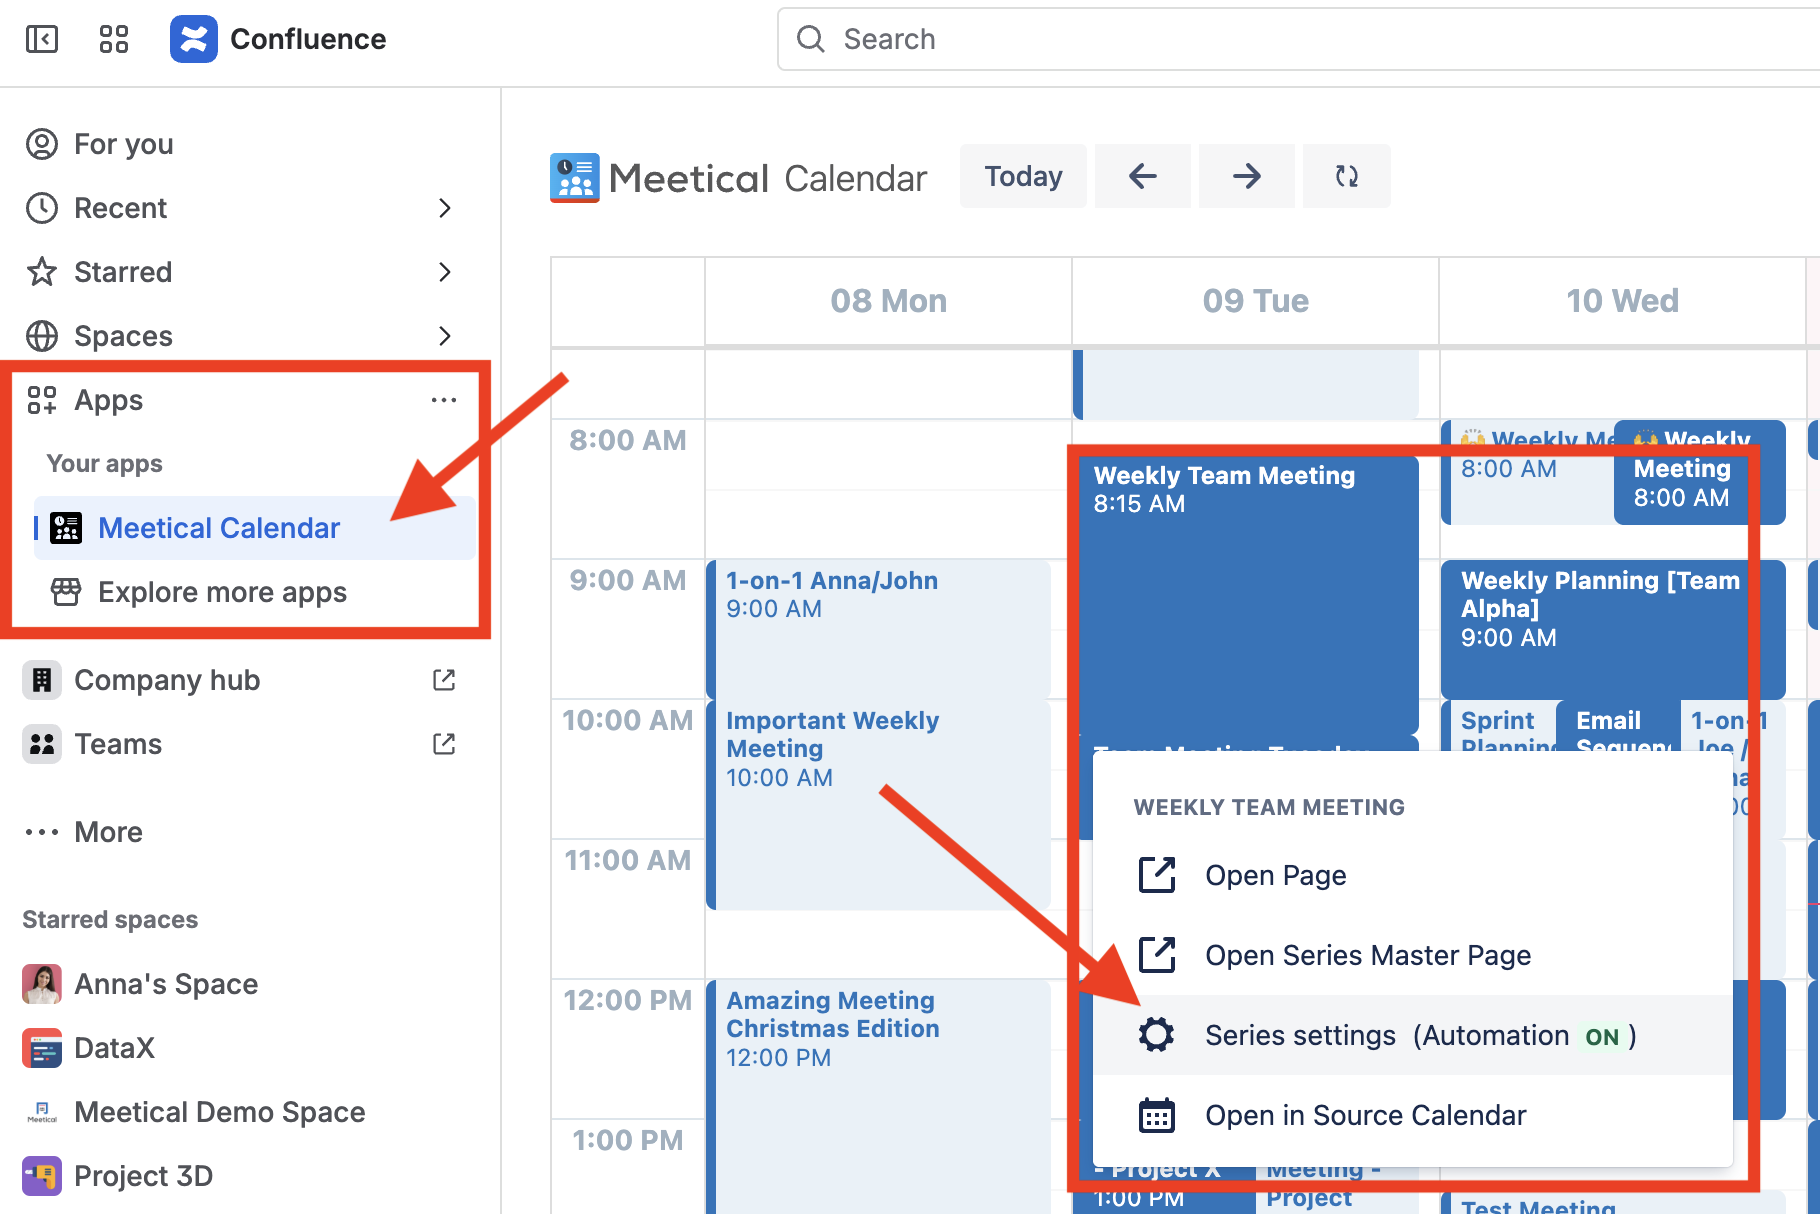Open Teams external link icon

(444, 744)
